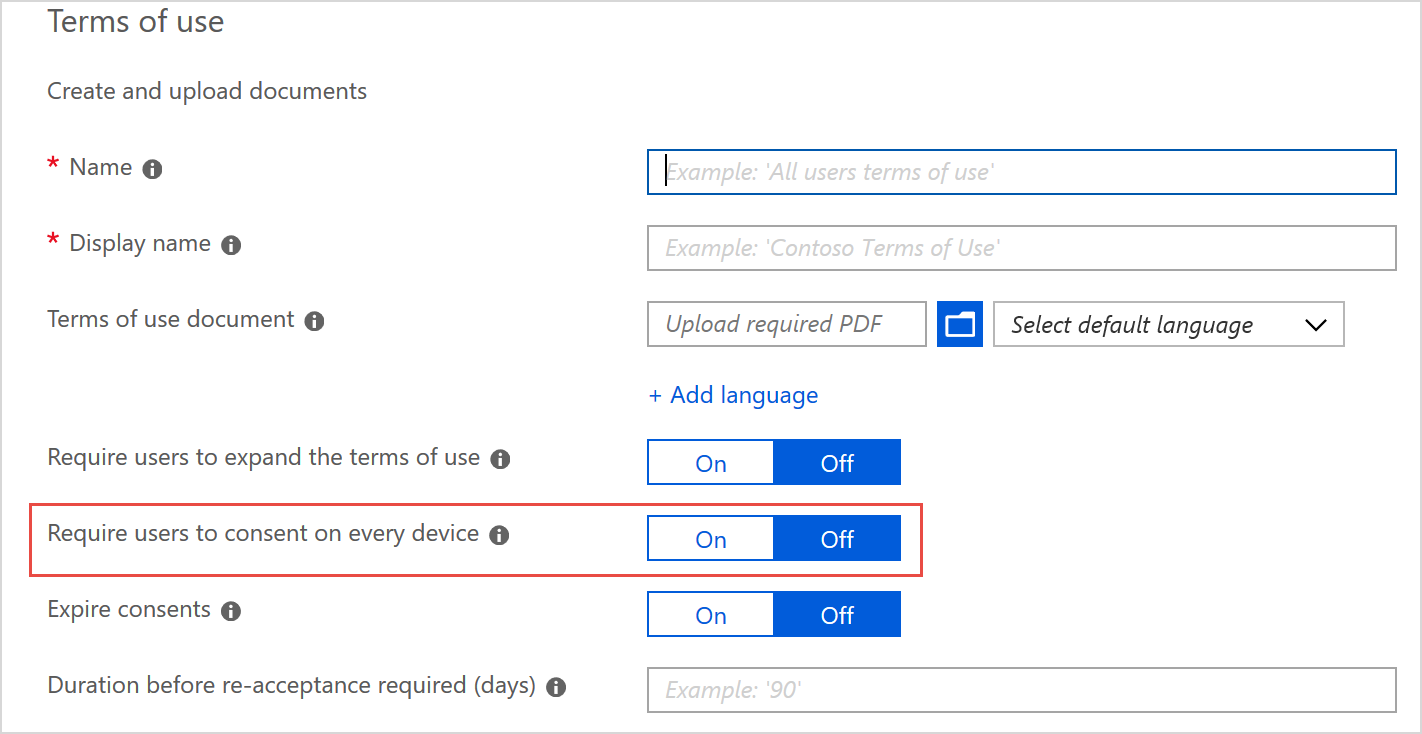Click the Display name input field
The height and width of the screenshot is (734, 1422).
point(1021,248)
